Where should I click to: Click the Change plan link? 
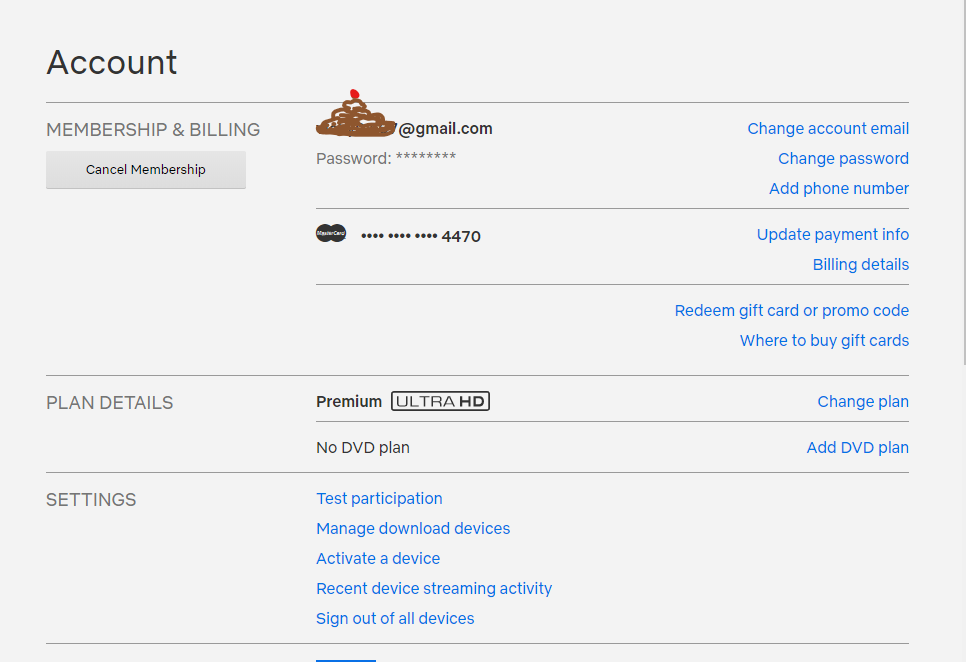(863, 402)
